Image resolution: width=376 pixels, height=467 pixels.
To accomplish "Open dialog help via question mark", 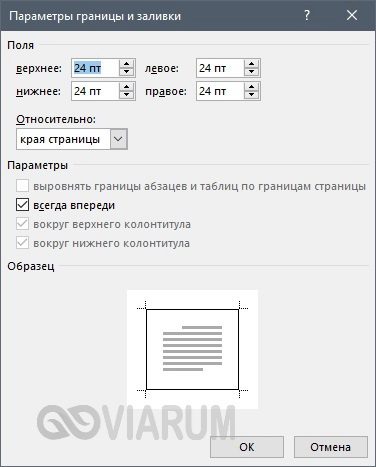I will 307,15.
